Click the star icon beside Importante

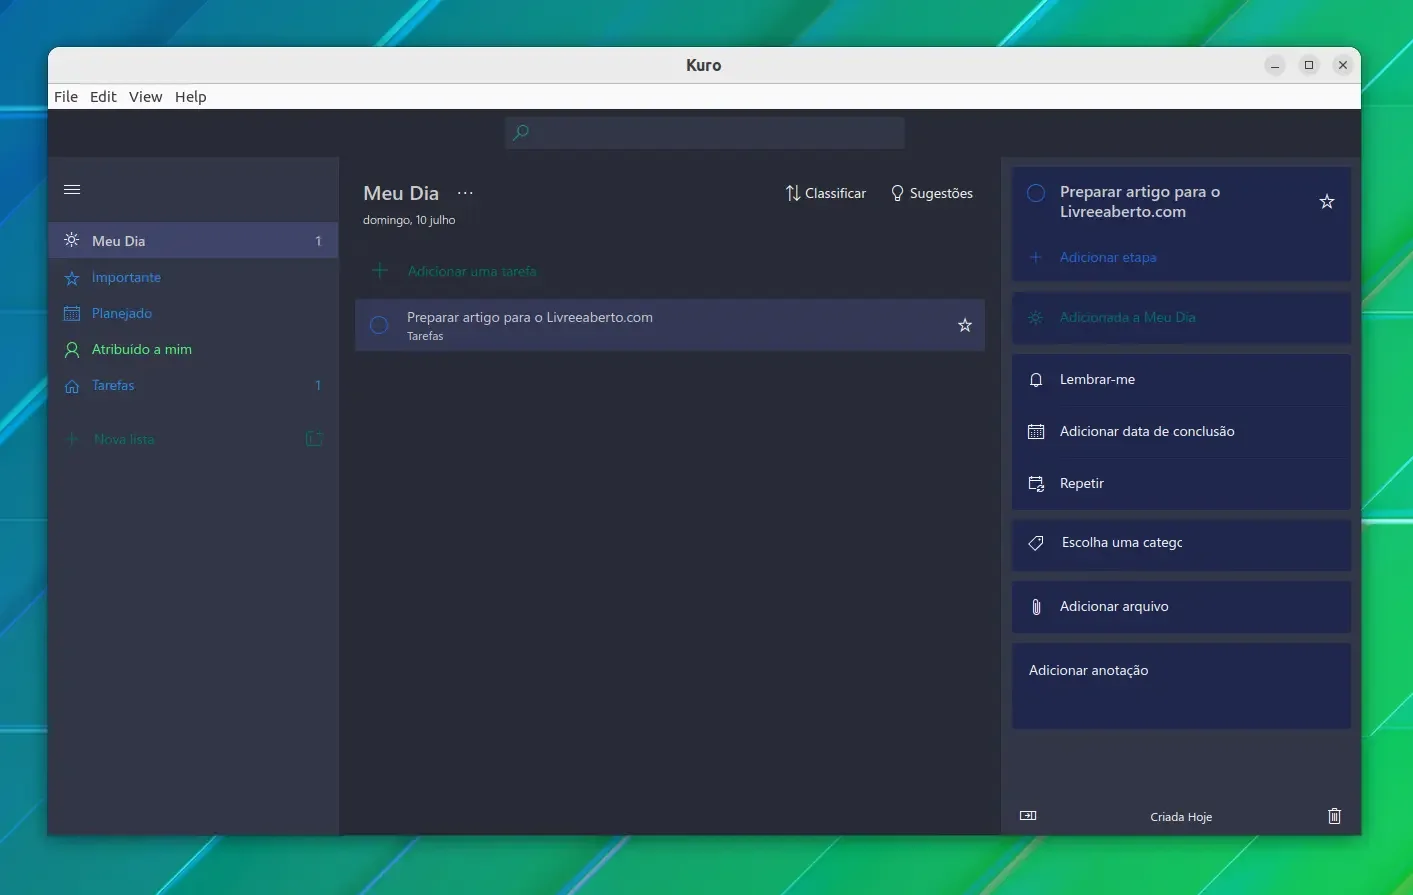72,278
